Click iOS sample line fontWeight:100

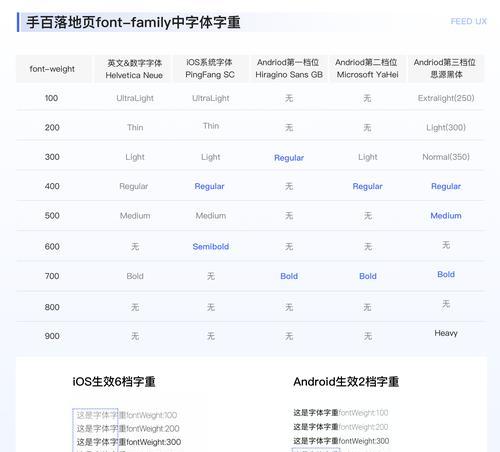127,415
